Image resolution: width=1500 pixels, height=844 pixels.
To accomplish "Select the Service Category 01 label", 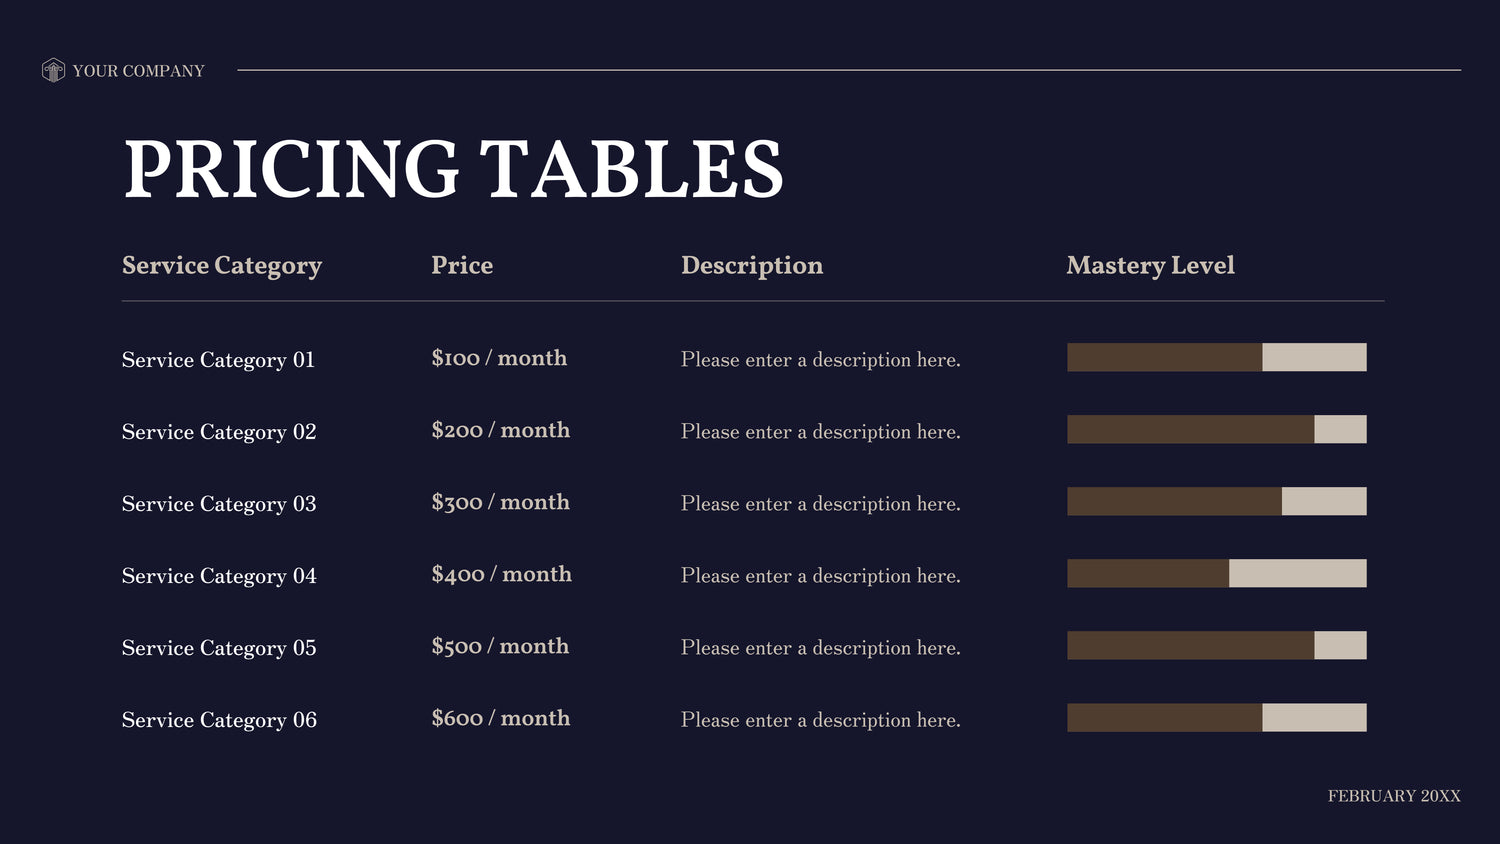I will (x=218, y=360).
